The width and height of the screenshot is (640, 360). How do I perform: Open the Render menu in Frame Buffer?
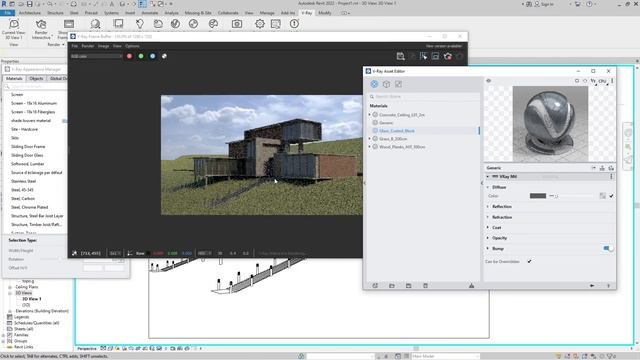[88, 46]
